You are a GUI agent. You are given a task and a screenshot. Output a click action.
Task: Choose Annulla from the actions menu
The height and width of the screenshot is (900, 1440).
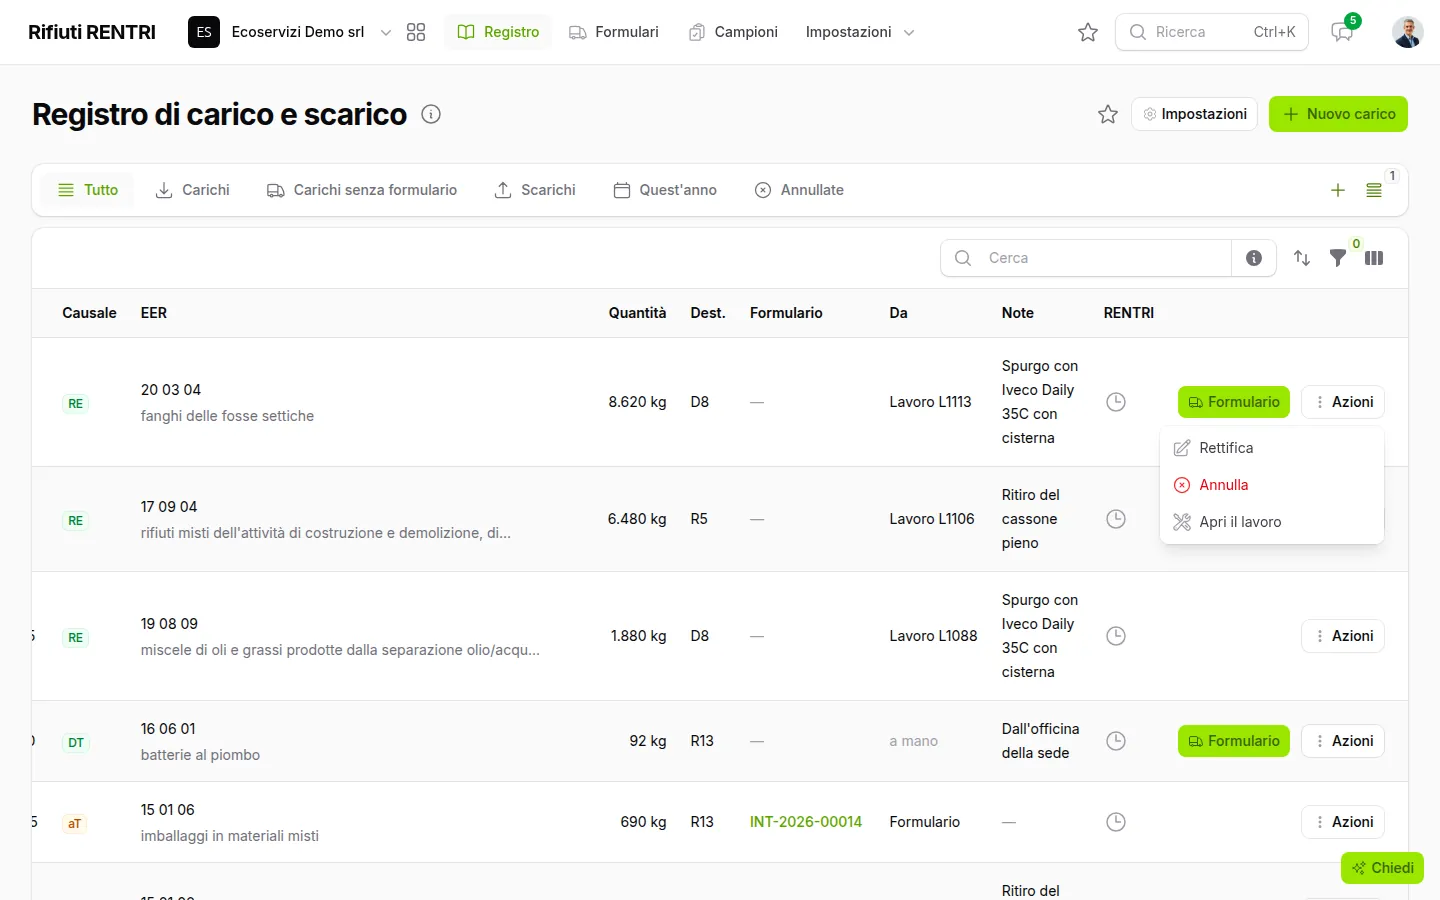click(1272, 485)
